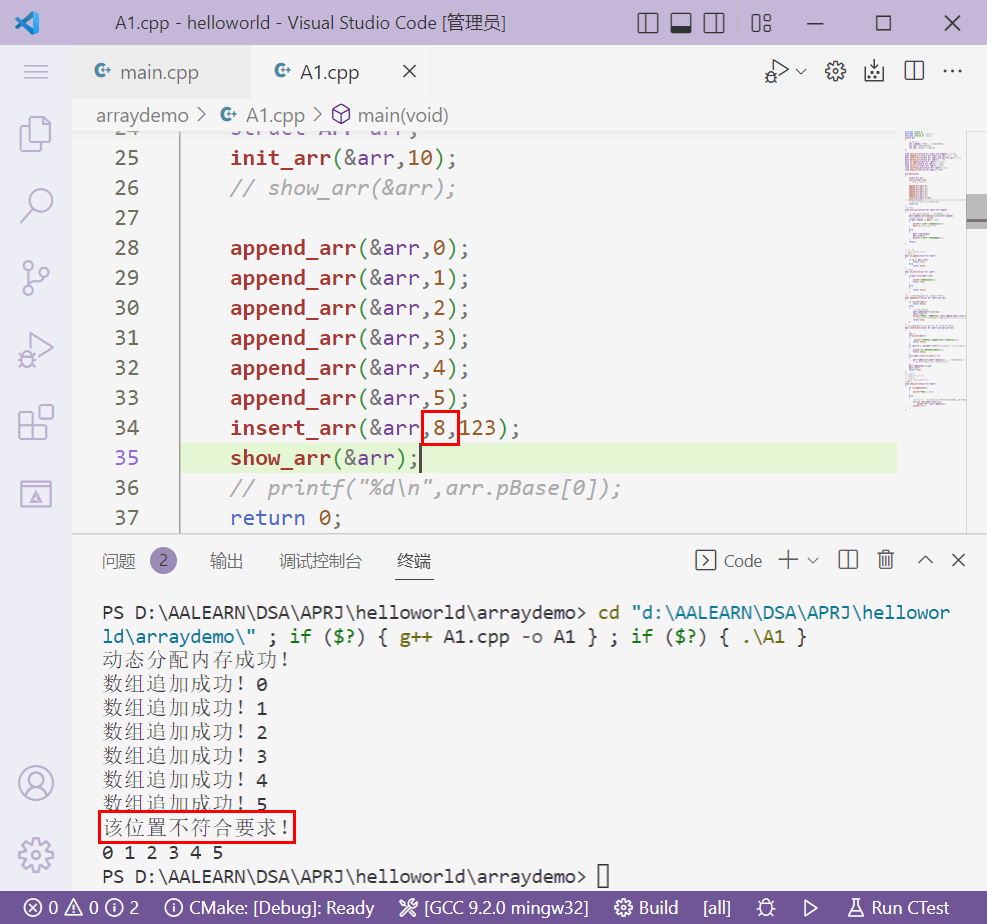Open terminal launch profile dropdown
987x924 pixels.
pos(813,560)
